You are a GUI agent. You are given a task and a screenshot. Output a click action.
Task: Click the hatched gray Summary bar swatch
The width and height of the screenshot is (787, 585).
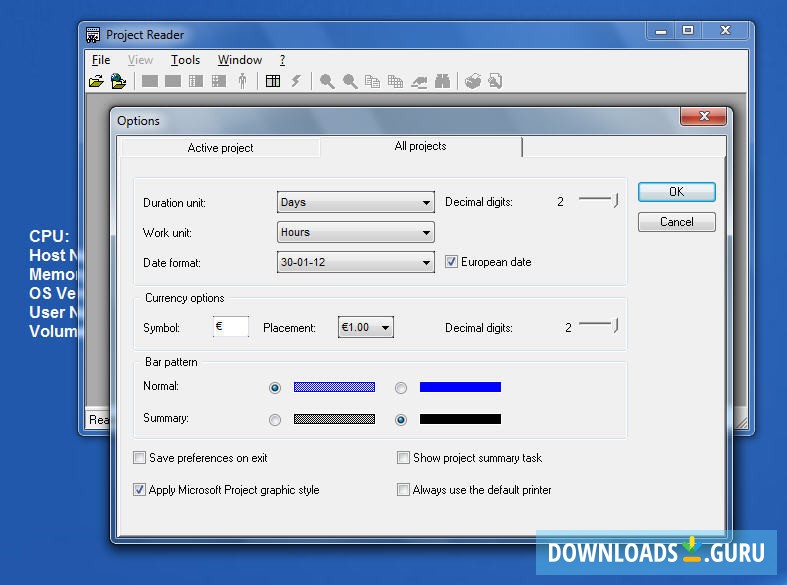click(334, 419)
